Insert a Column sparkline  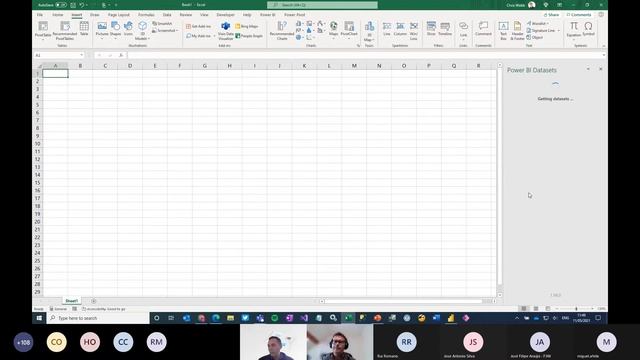(x=400, y=29)
